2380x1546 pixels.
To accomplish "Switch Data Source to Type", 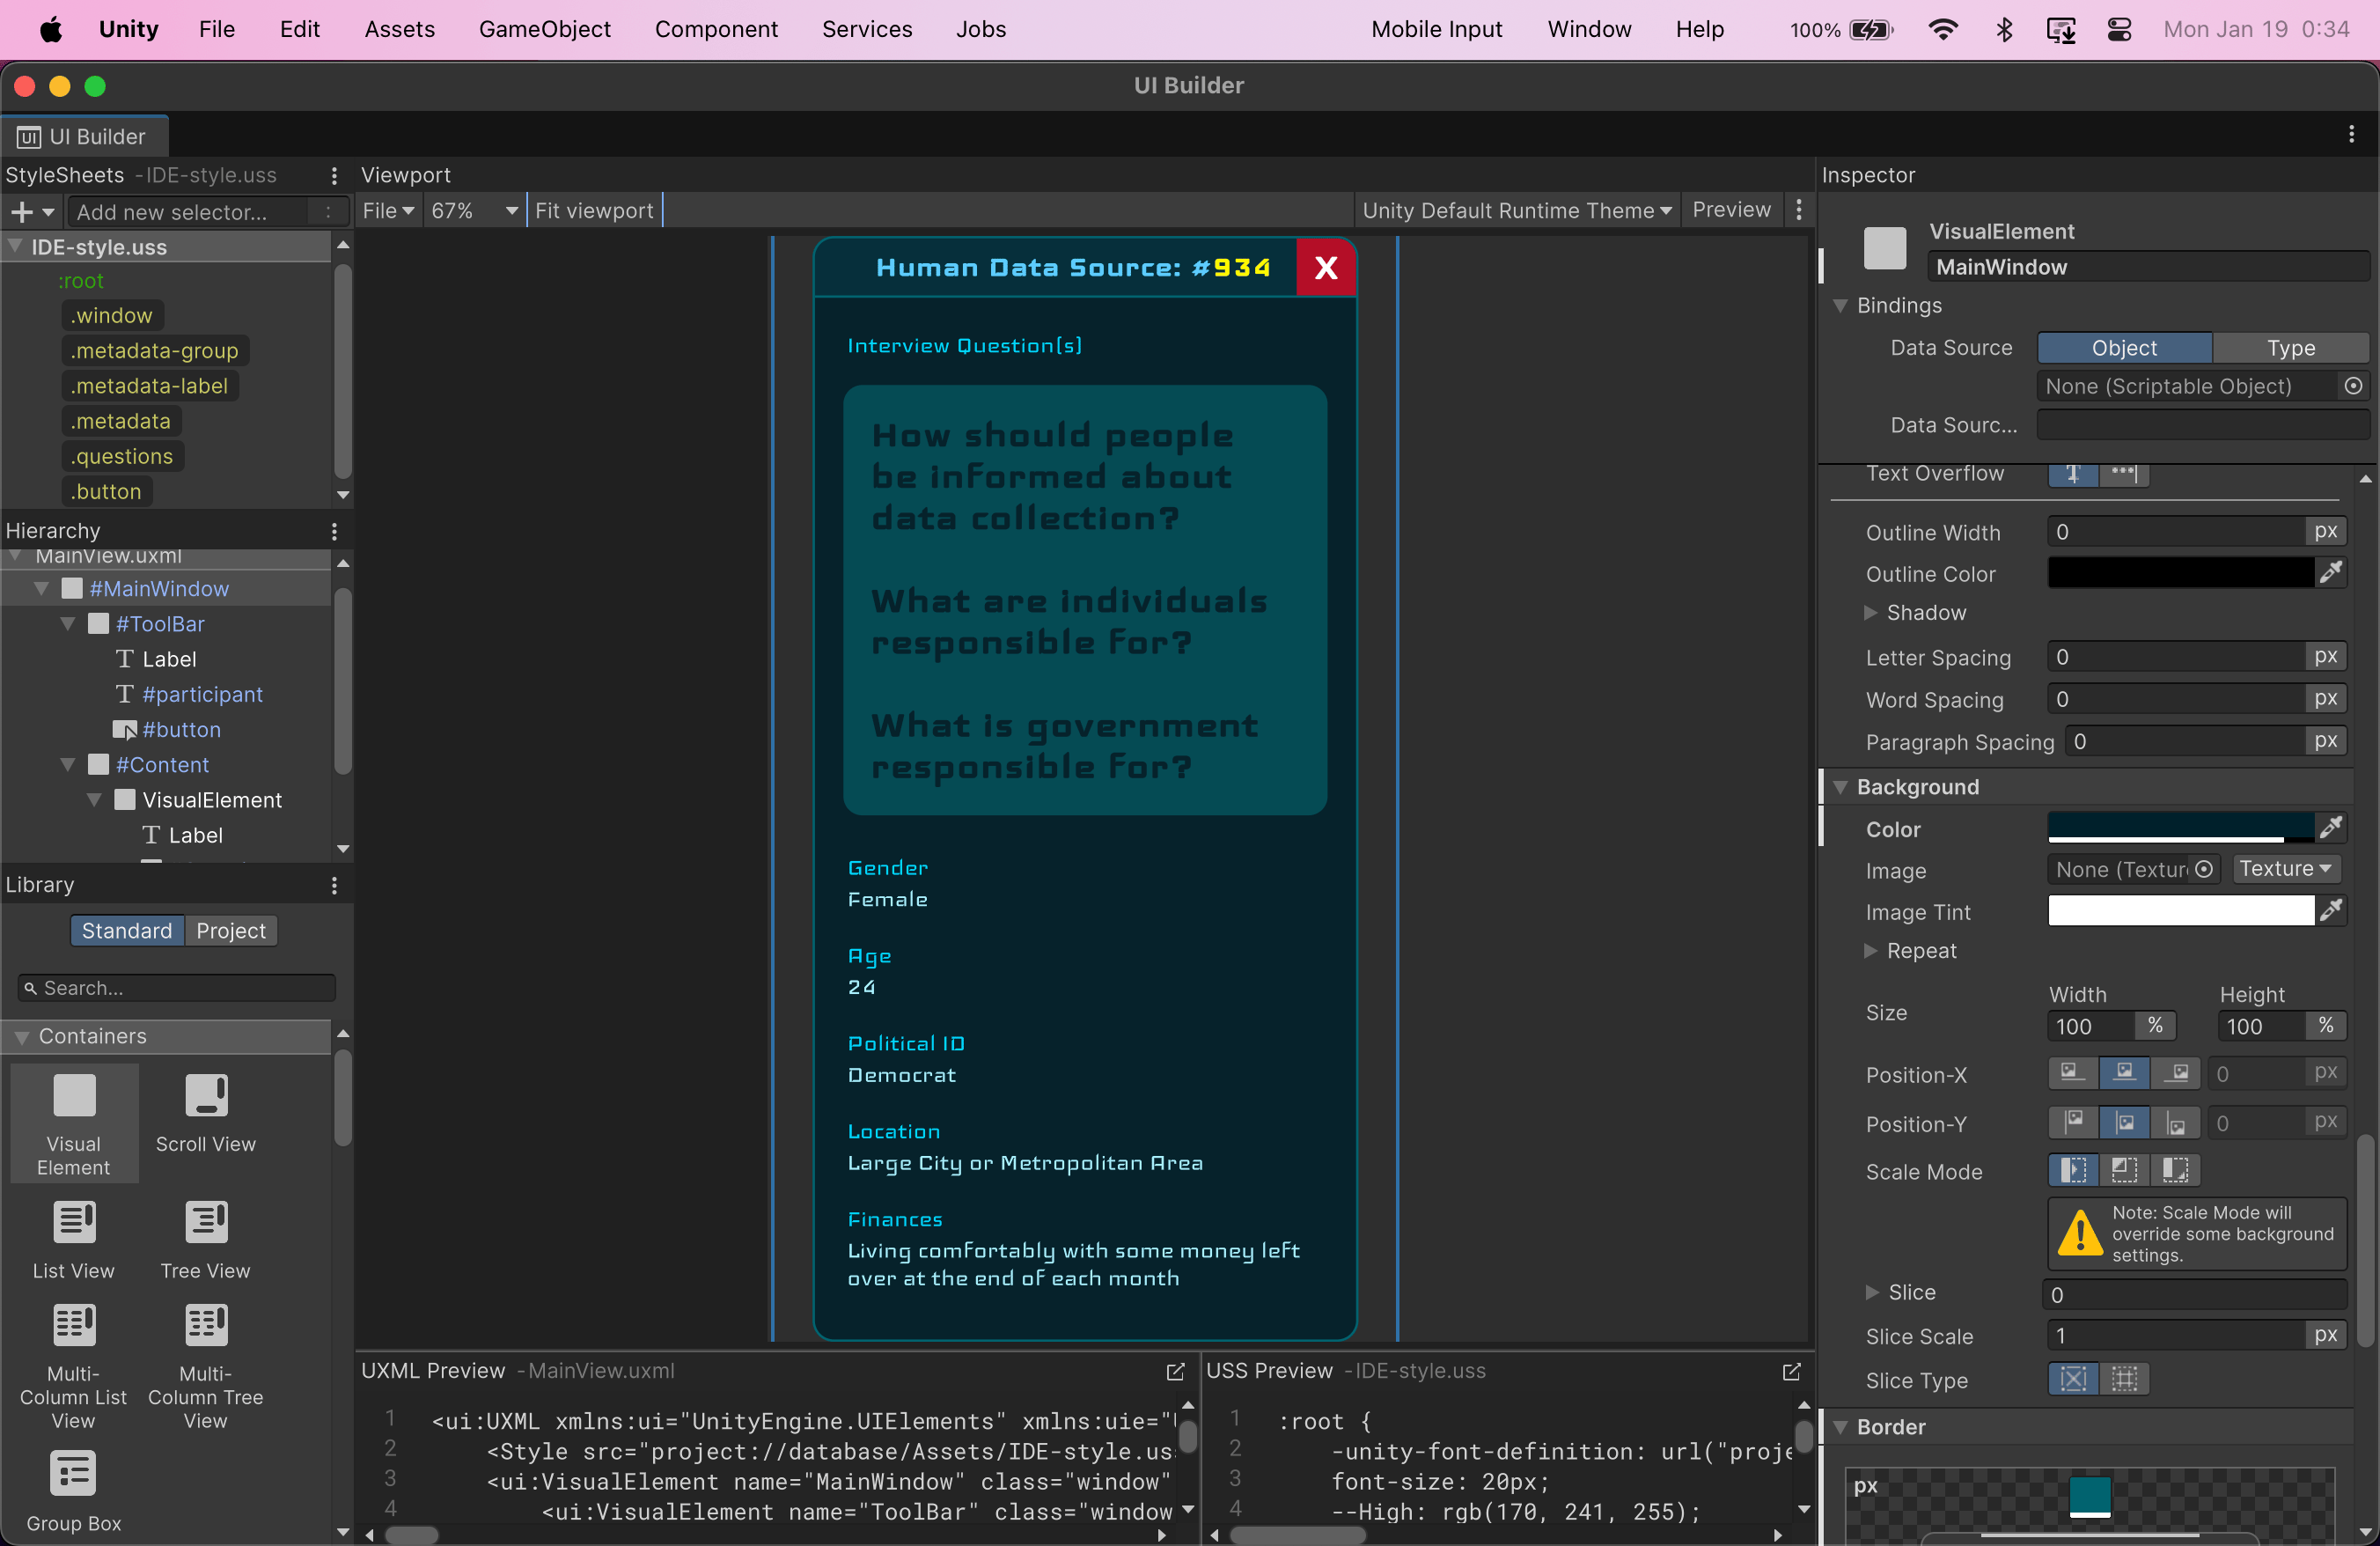I will pyautogui.click(x=2290, y=348).
